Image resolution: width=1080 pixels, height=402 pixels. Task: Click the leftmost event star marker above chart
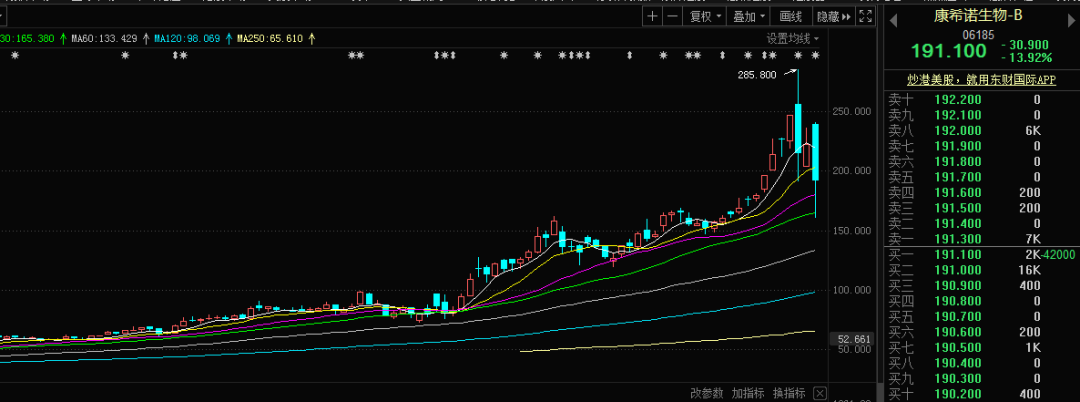click(x=14, y=56)
